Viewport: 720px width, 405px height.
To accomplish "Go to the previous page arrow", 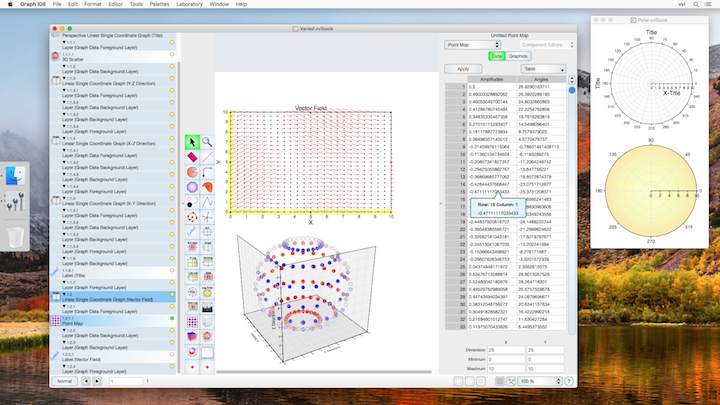I will pos(86,381).
